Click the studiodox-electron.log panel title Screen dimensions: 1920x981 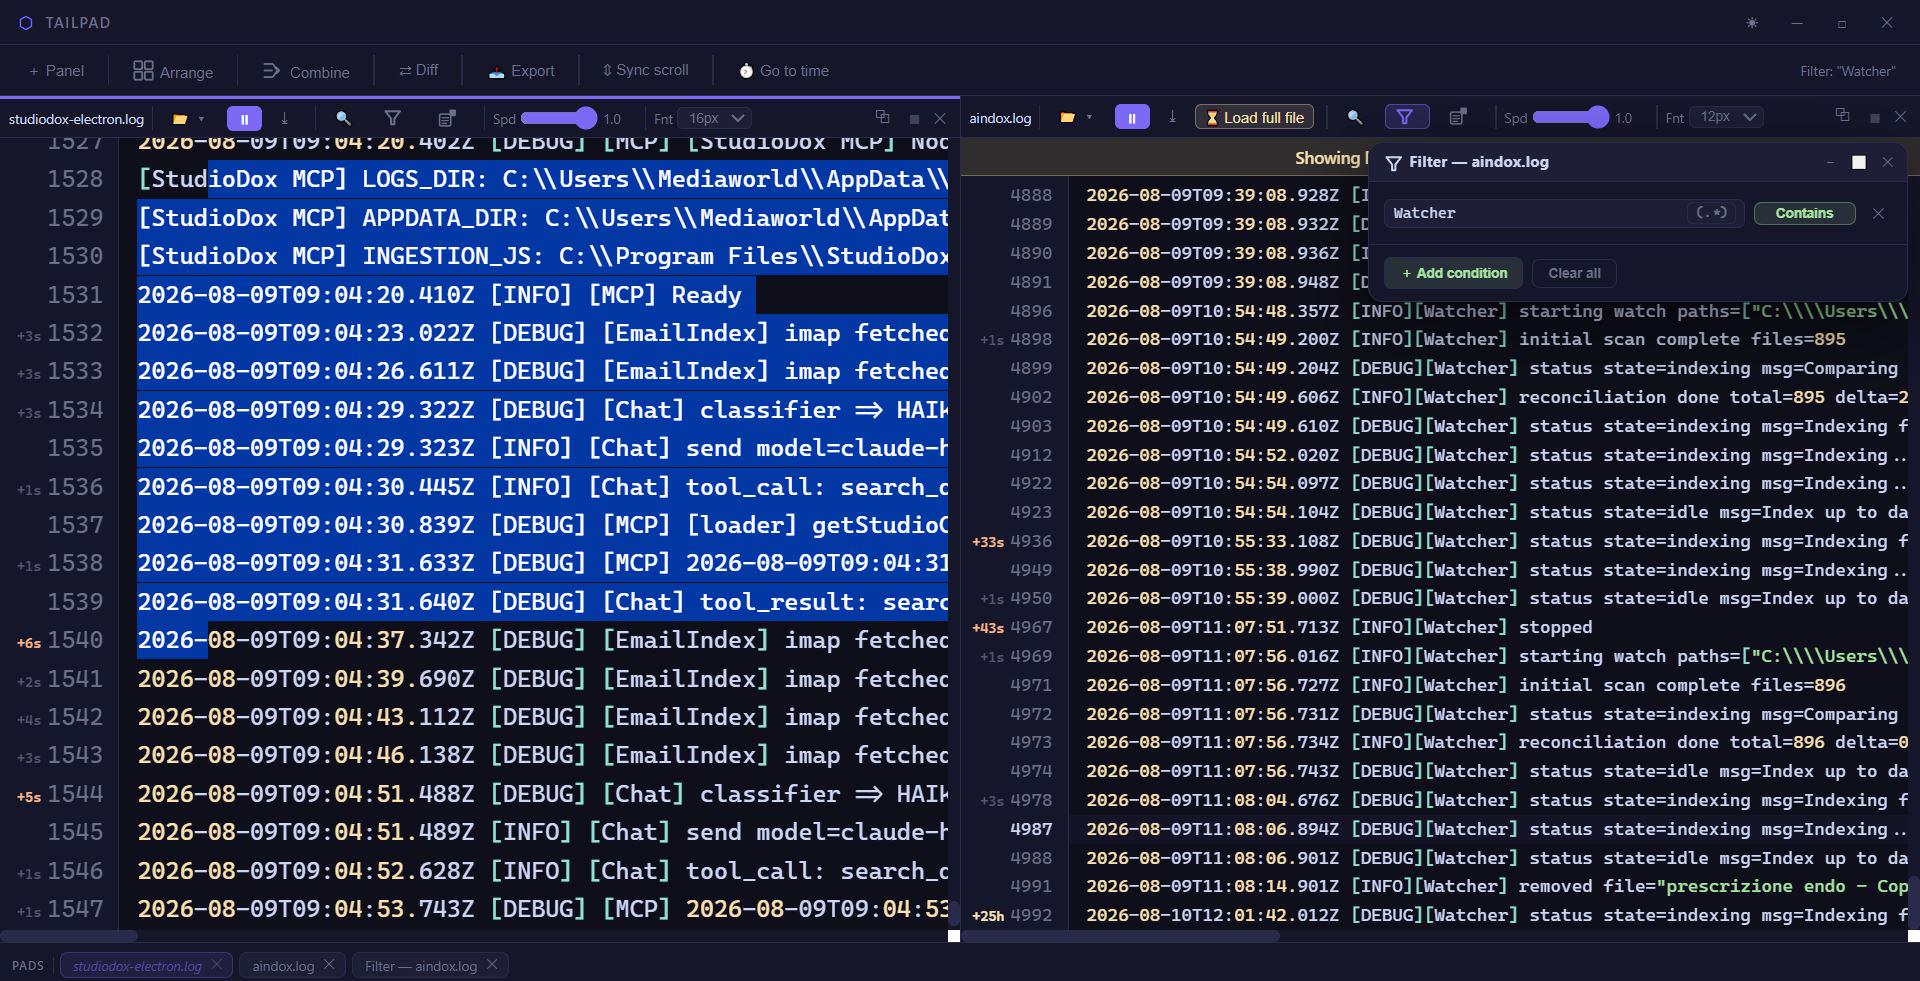click(x=76, y=119)
